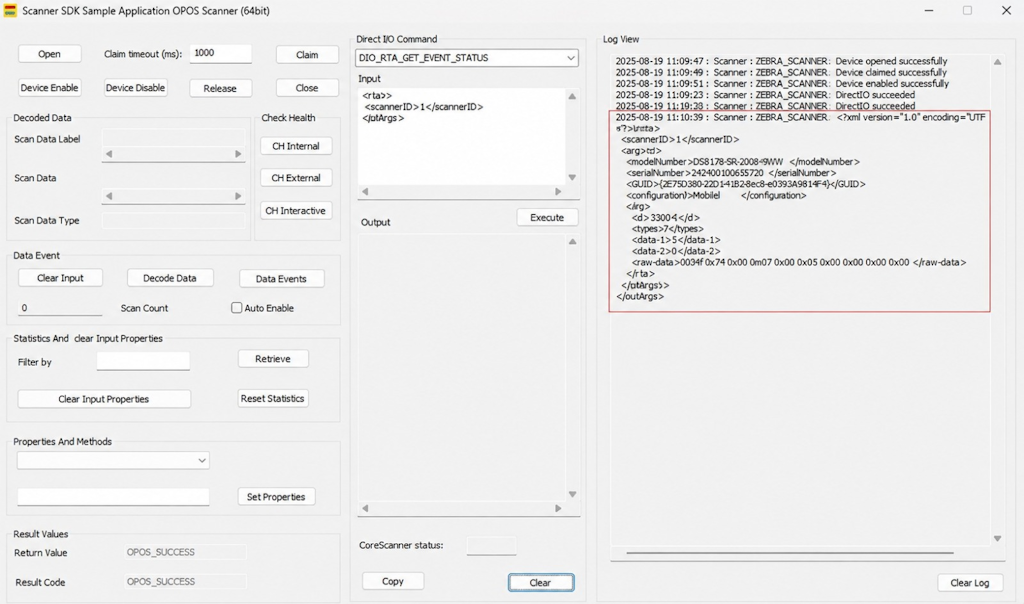1024x604 pixels.
Task: Run the CH External health check
Action: (x=296, y=178)
